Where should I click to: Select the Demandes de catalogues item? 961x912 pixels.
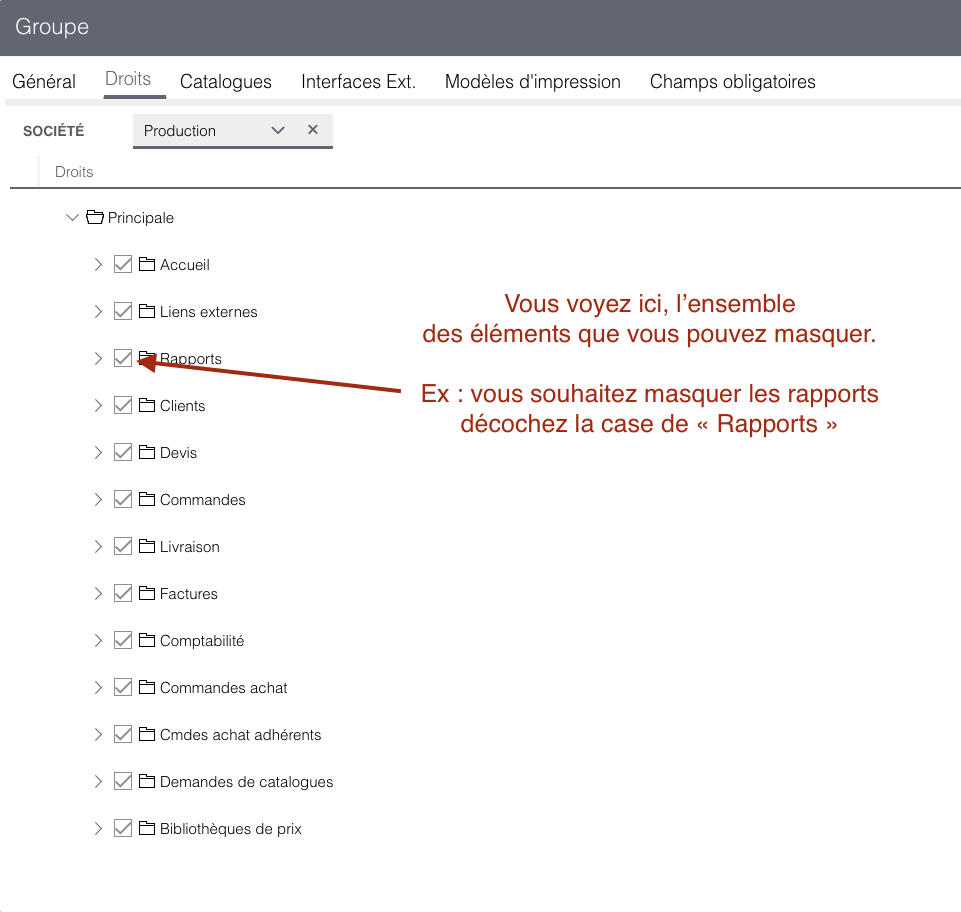pos(246,781)
